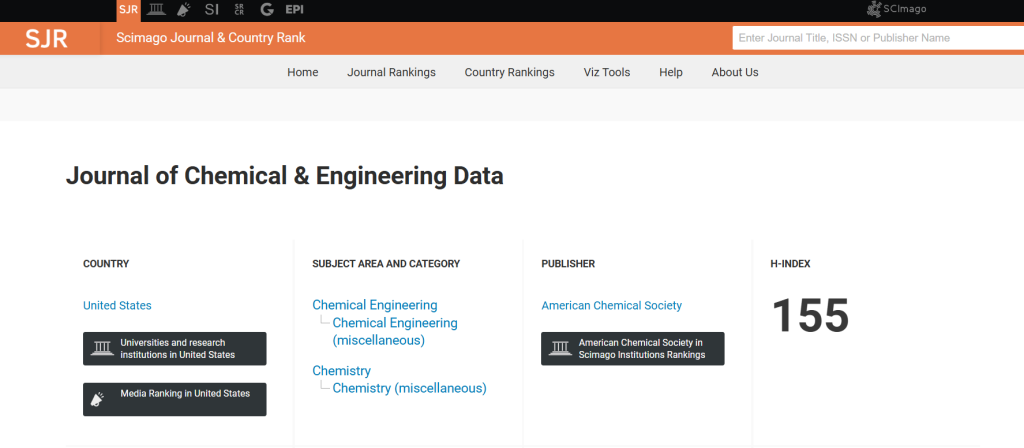Select the Journal of Chemical & Engineering Data heading

coord(285,176)
